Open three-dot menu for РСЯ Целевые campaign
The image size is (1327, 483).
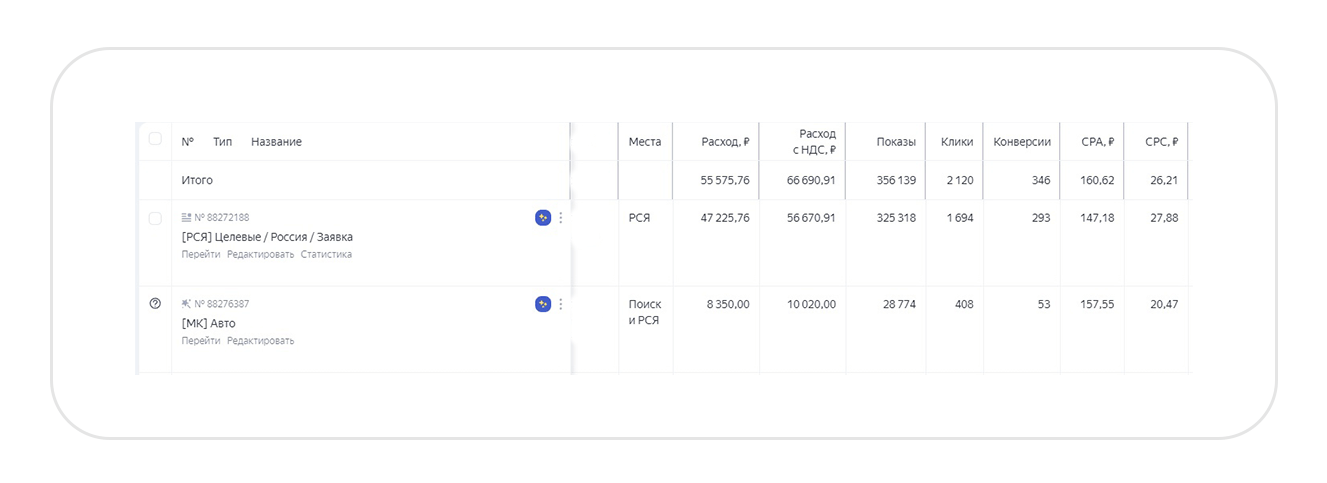pyautogui.click(x=561, y=218)
